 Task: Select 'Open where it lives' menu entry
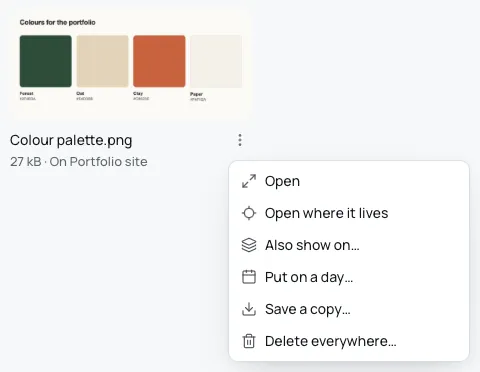coord(349,213)
